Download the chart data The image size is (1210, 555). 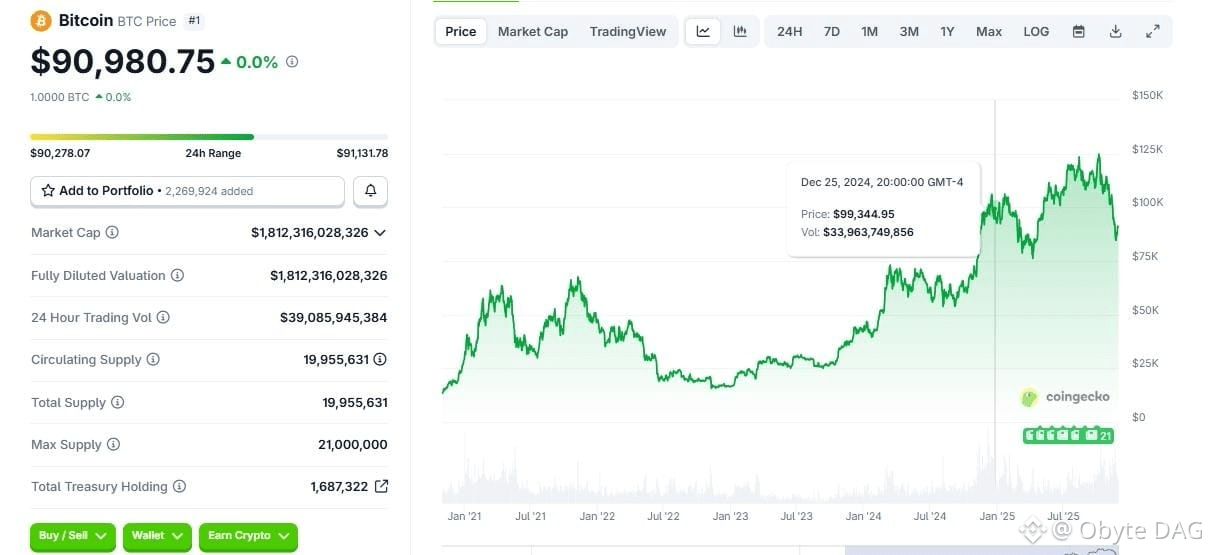1115,31
